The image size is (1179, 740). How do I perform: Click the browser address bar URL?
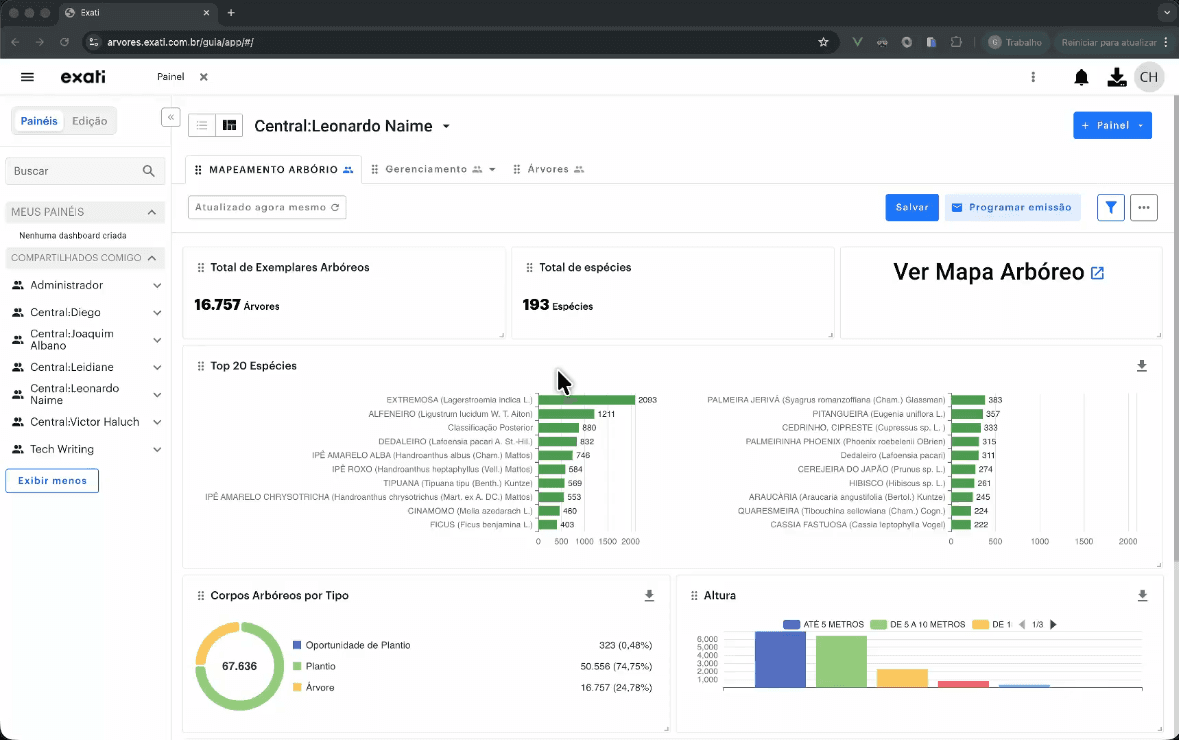tap(180, 42)
